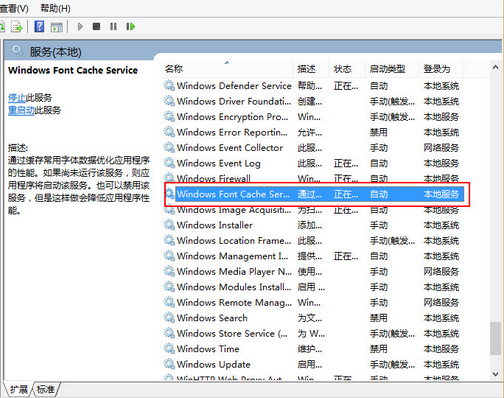Screen dimensions: 504x398
Task: Click gear icon of Windows Event Log
Action: tap(169, 163)
